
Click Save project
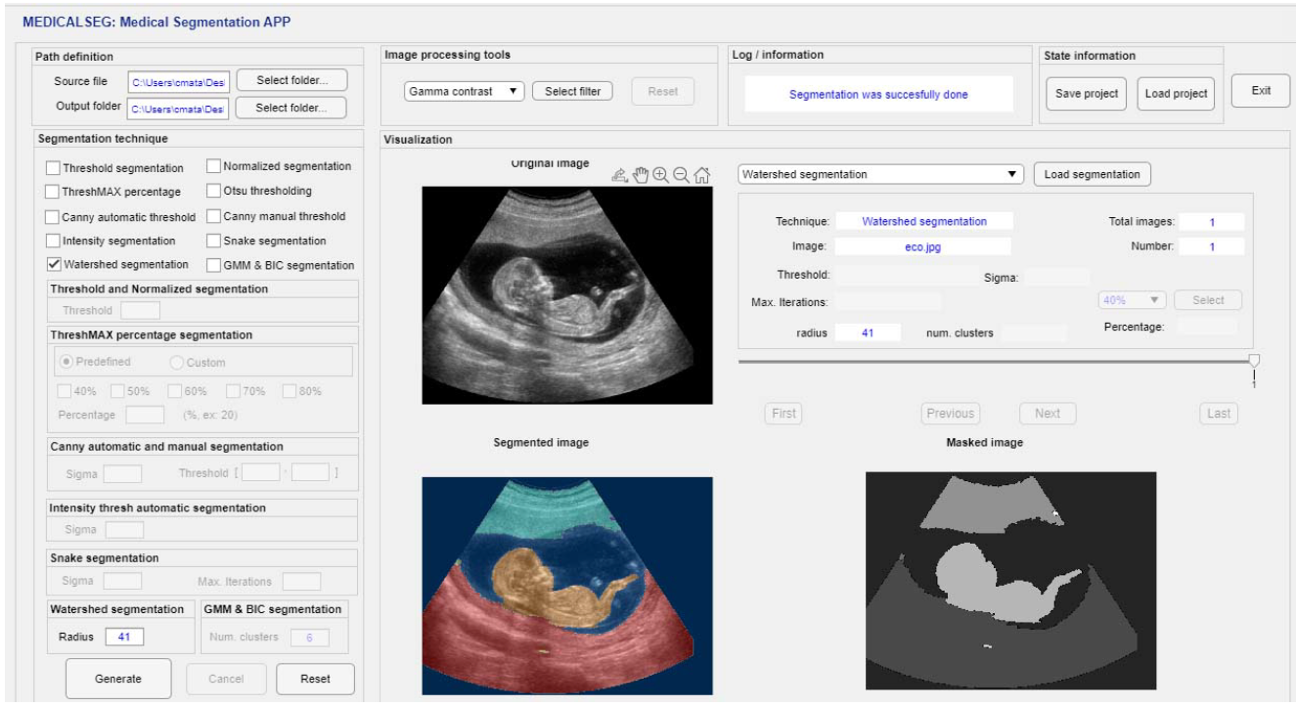[1087, 94]
